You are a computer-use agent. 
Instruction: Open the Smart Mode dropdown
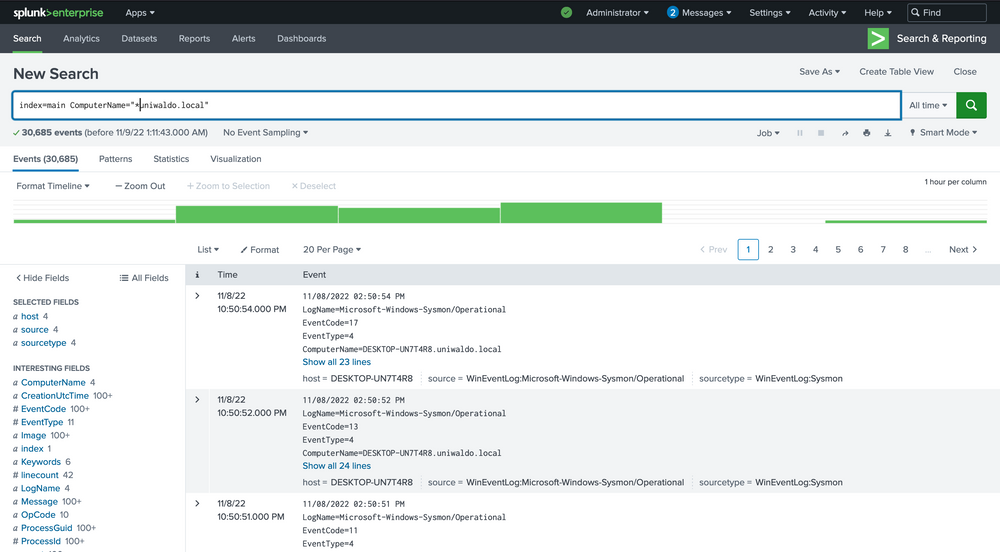943,133
